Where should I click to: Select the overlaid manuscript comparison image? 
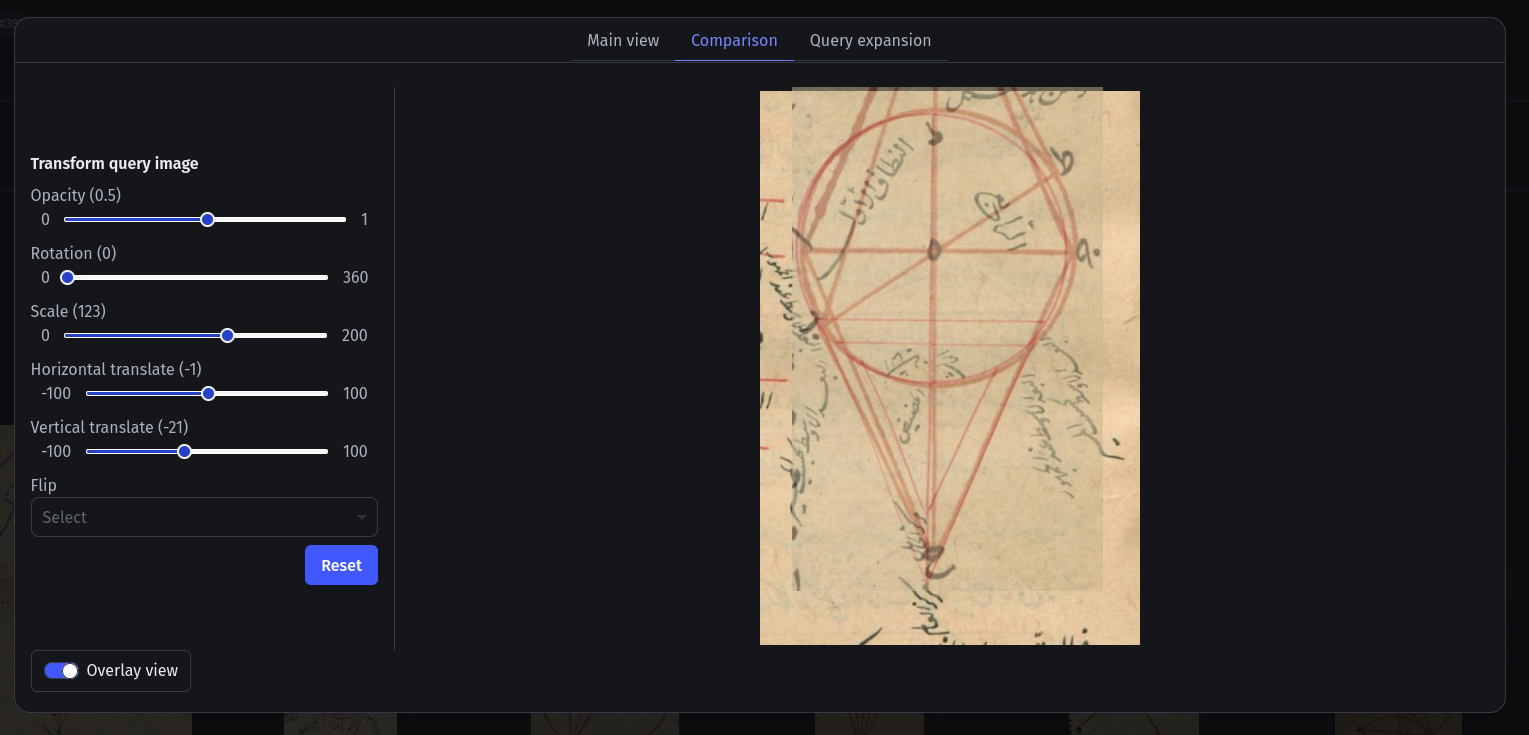[x=949, y=367]
